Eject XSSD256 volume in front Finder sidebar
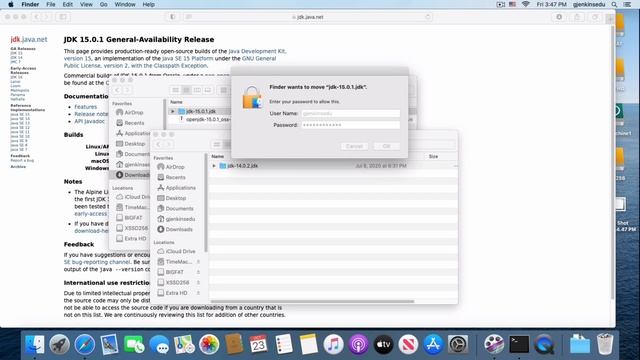640x360 pixels. [198, 282]
